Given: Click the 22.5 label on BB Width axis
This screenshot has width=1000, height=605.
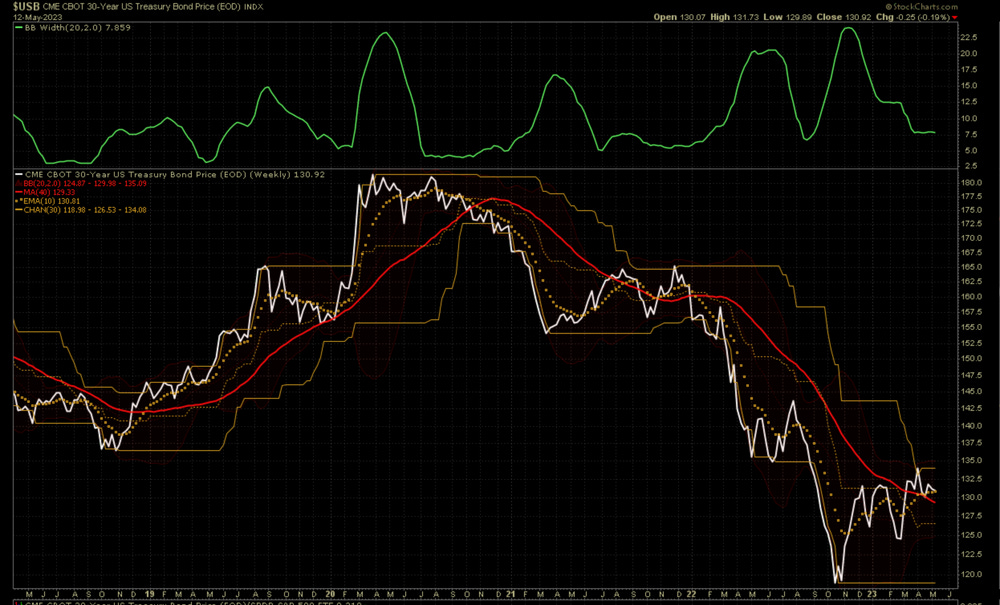Looking at the screenshot, I should 968,37.
